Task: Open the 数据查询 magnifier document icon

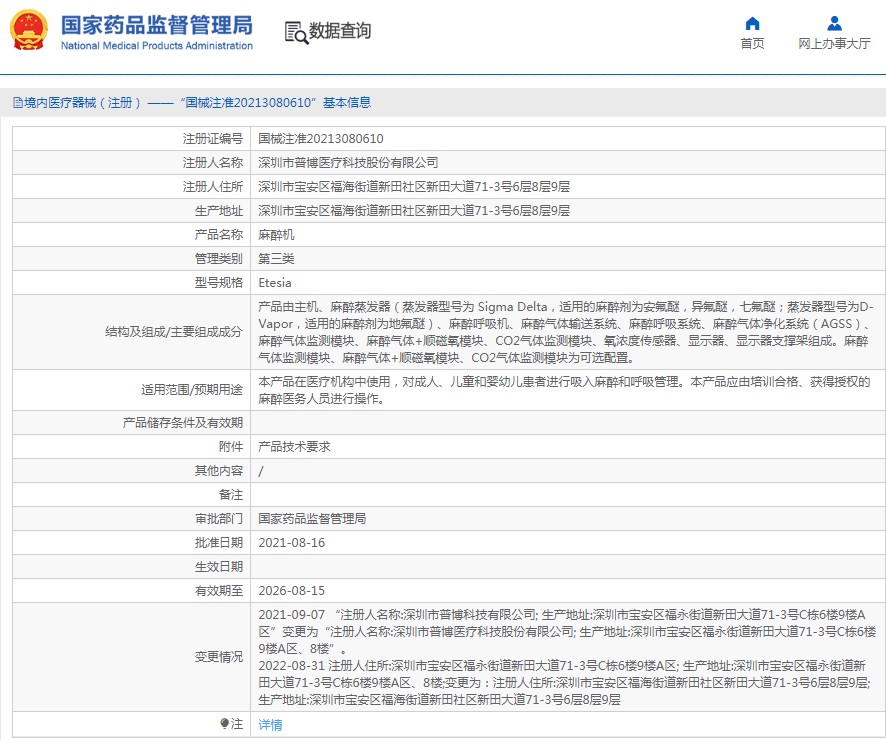Action: click(x=296, y=33)
